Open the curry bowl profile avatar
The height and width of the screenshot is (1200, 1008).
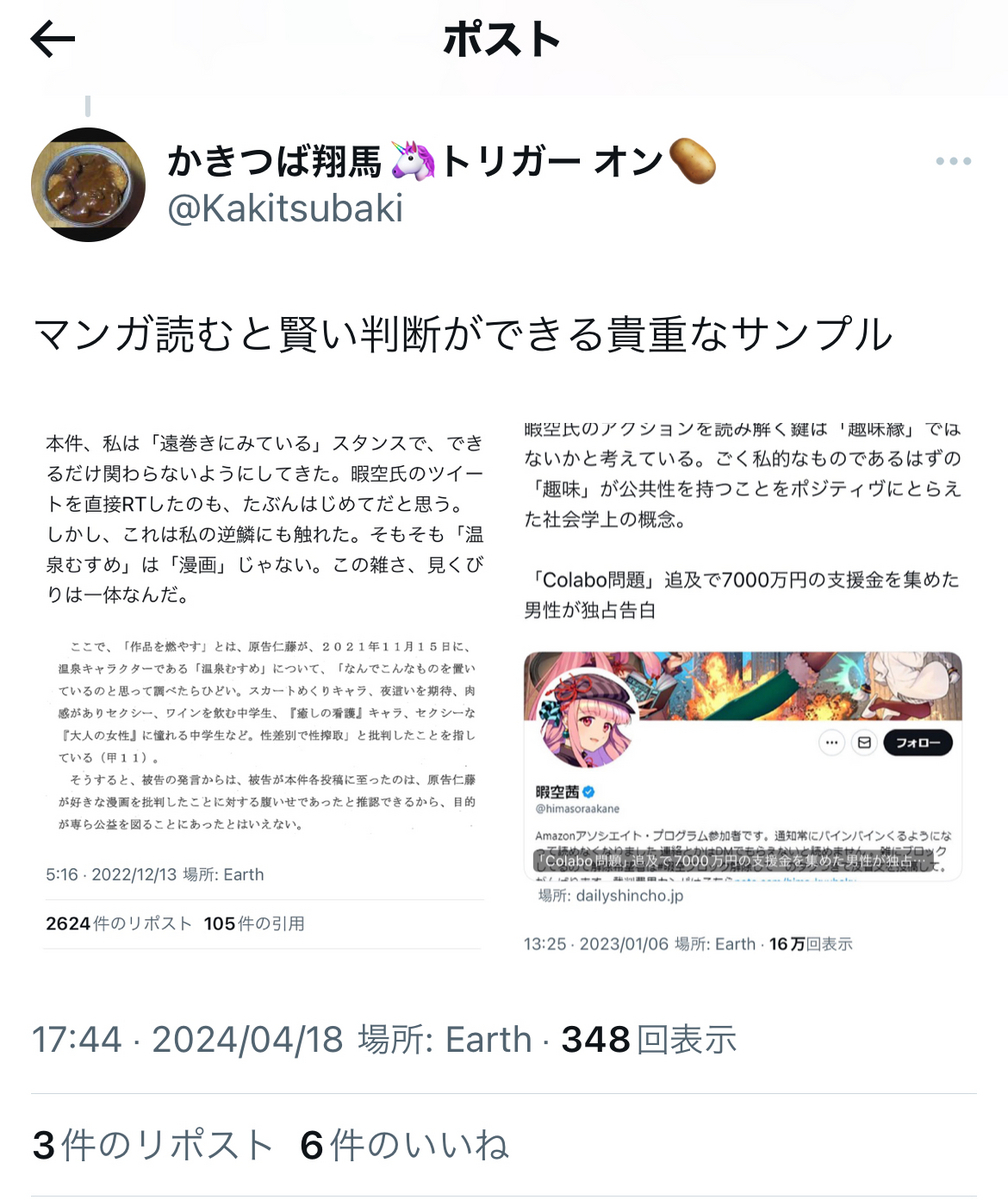click(x=89, y=184)
